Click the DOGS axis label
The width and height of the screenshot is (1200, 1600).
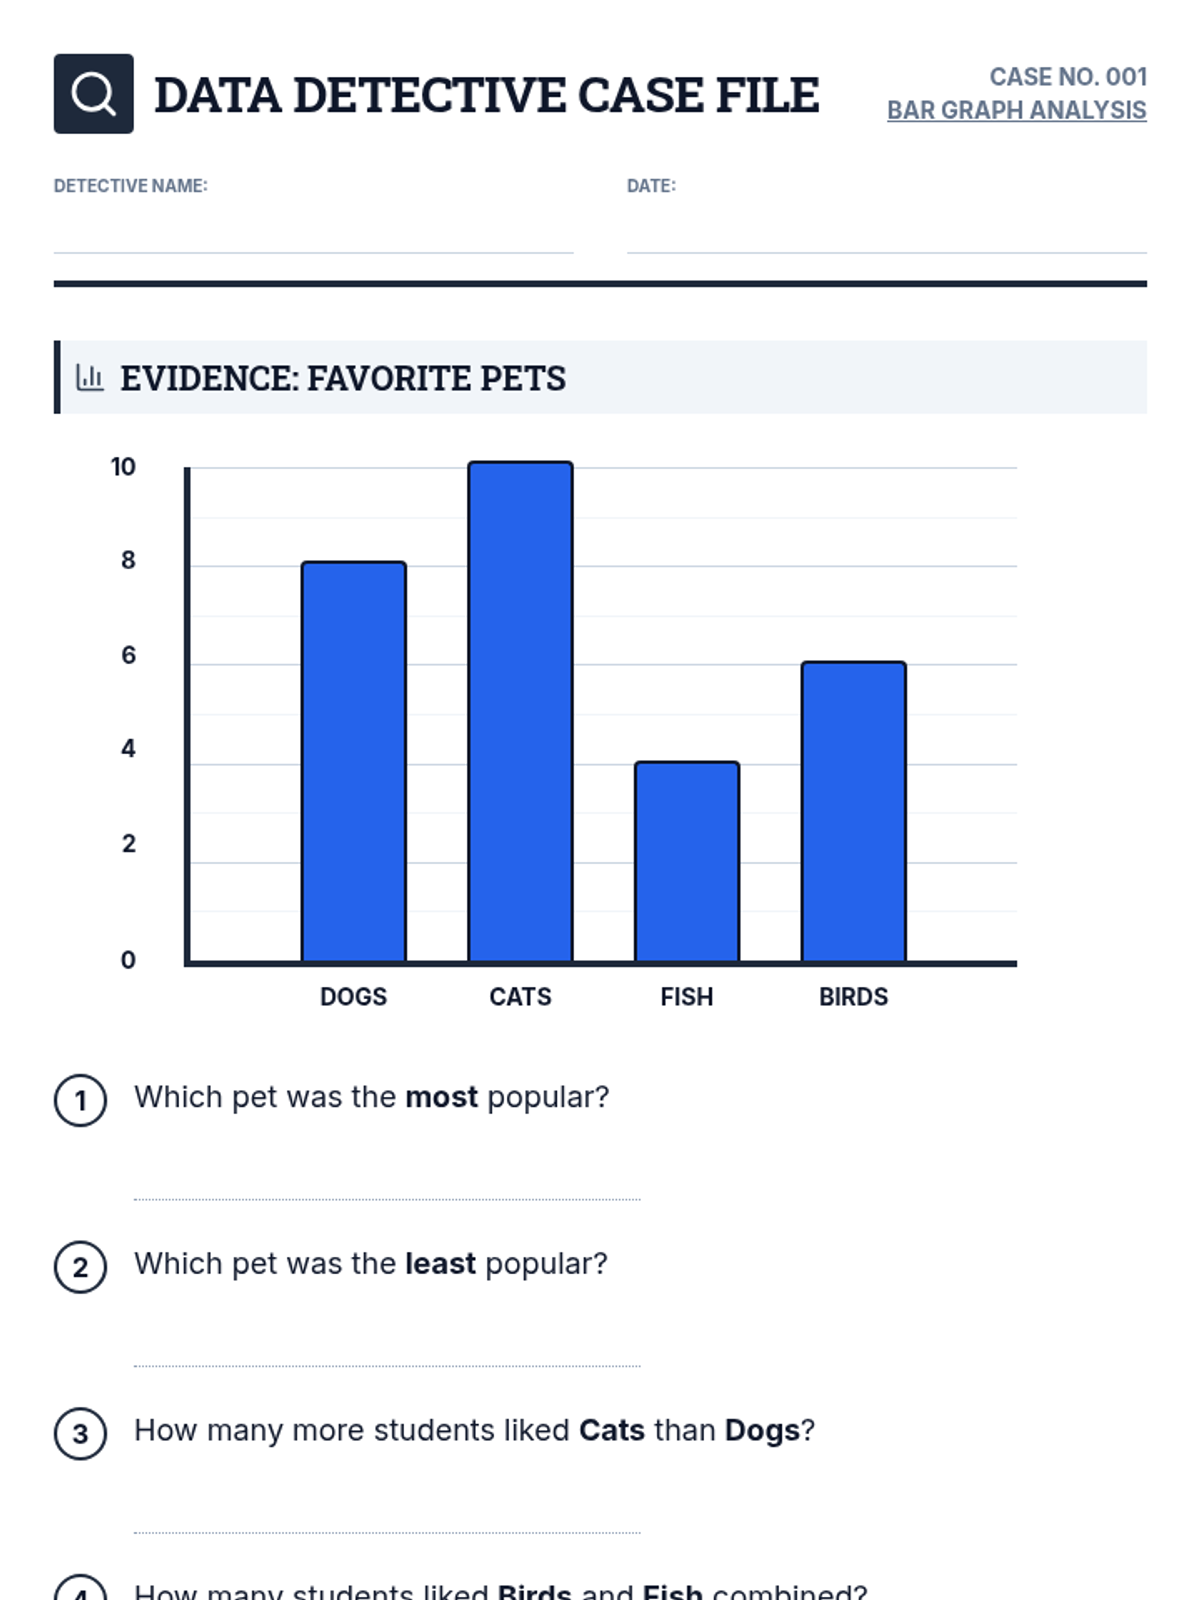click(353, 997)
